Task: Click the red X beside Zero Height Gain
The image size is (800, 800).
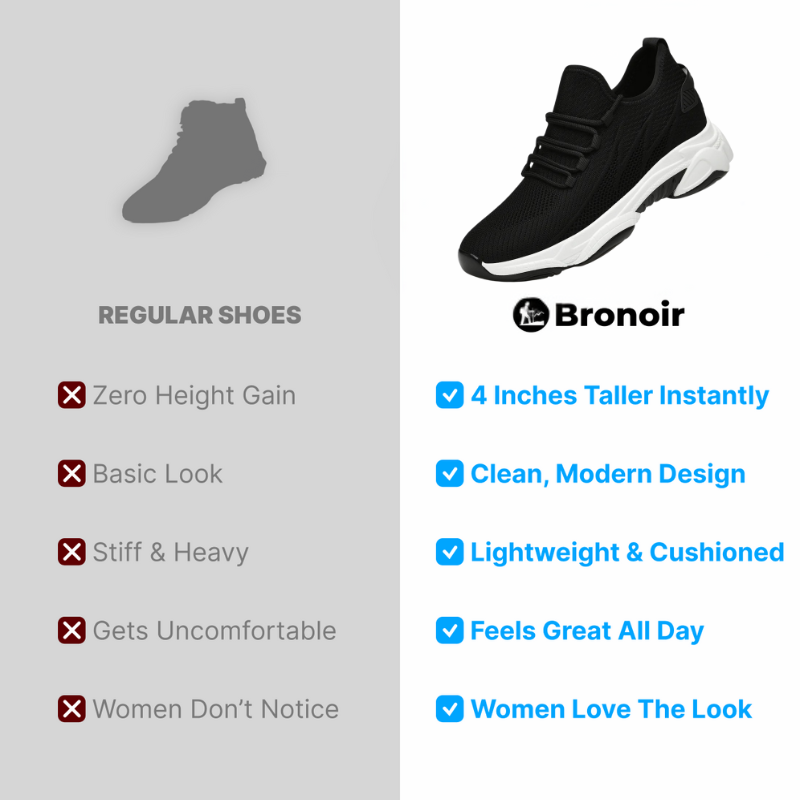Action: click(71, 395)
